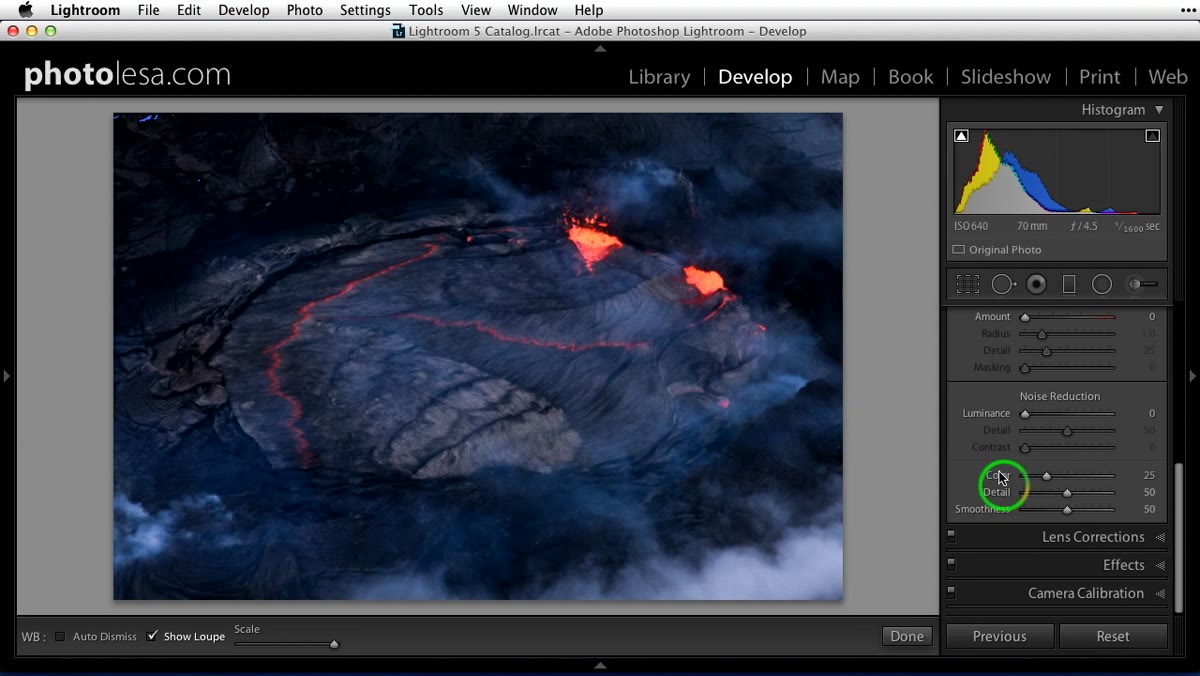The width and height of the screenshot is (1200, 676).
Task: Show the bottom filmstrip arrow
Action: [x=600, y=665]
